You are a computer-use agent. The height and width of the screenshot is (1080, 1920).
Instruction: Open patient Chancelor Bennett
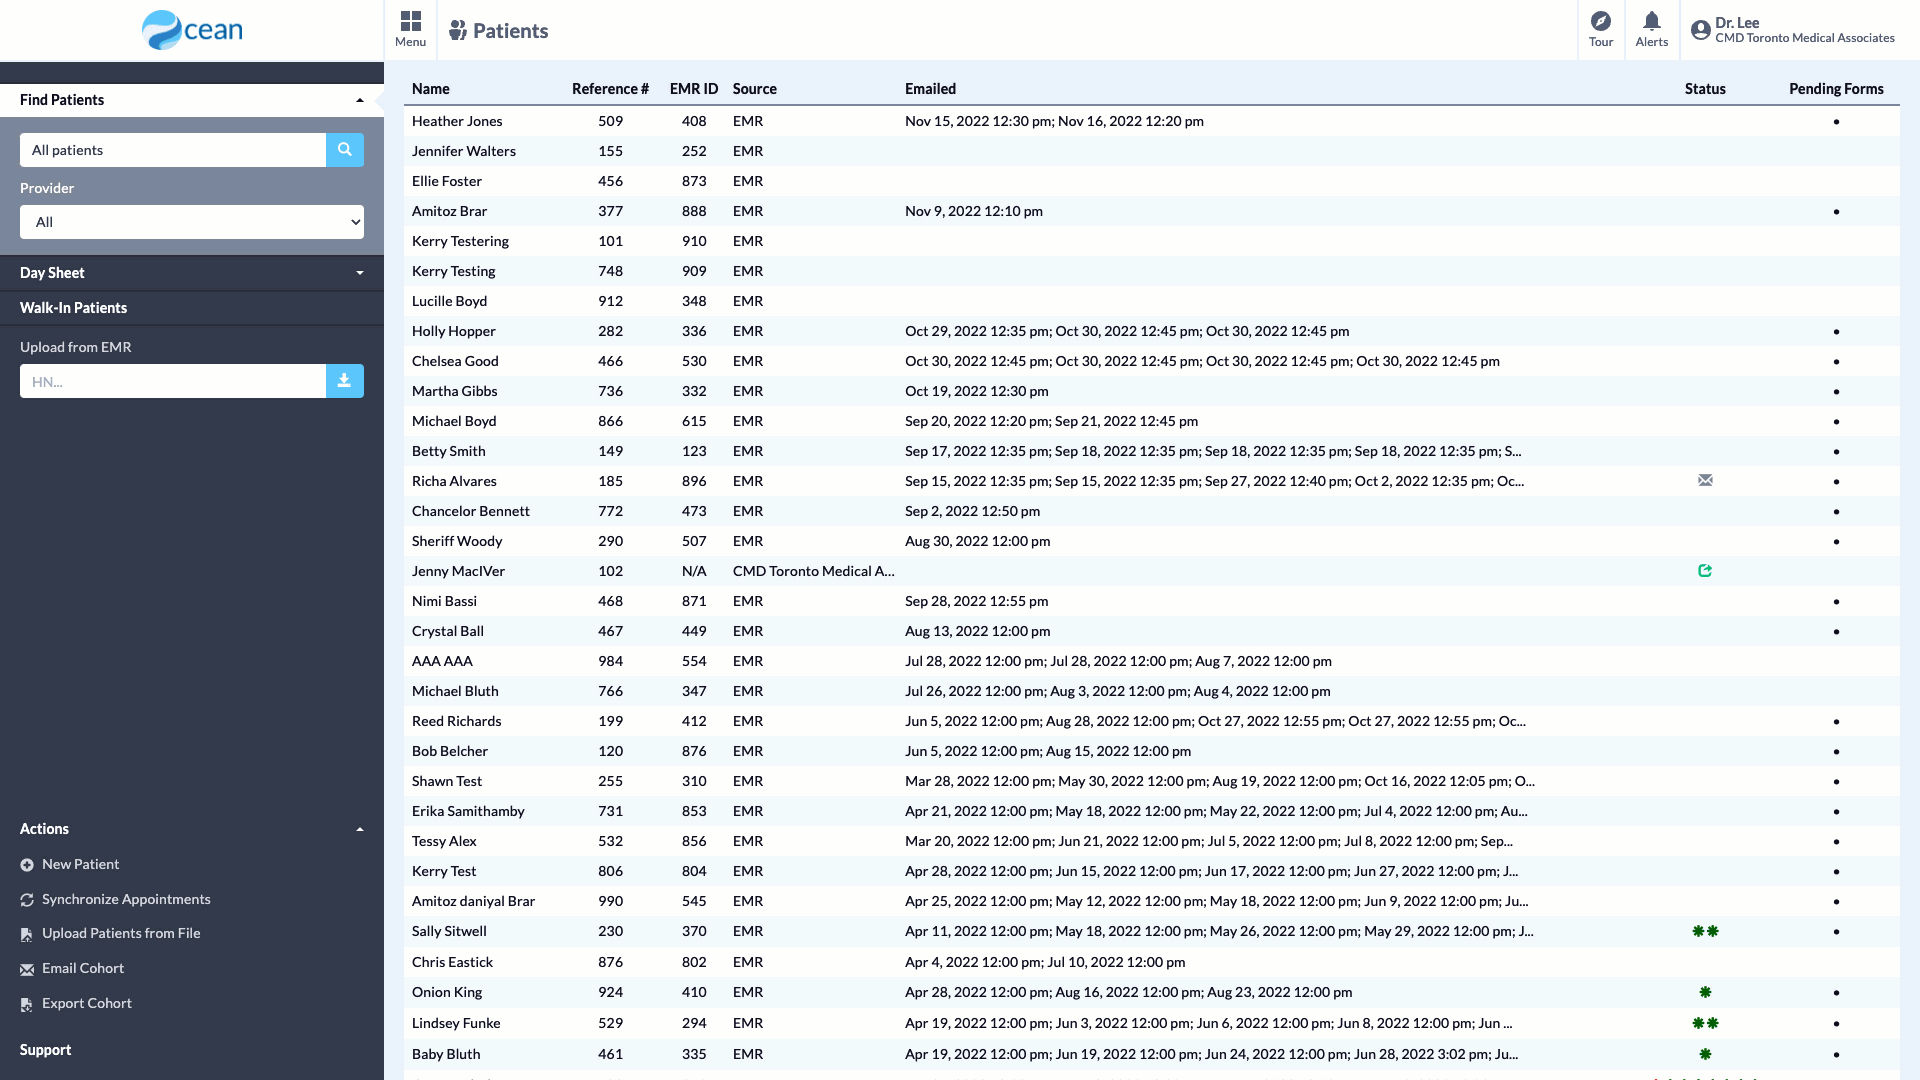(471, 511)
